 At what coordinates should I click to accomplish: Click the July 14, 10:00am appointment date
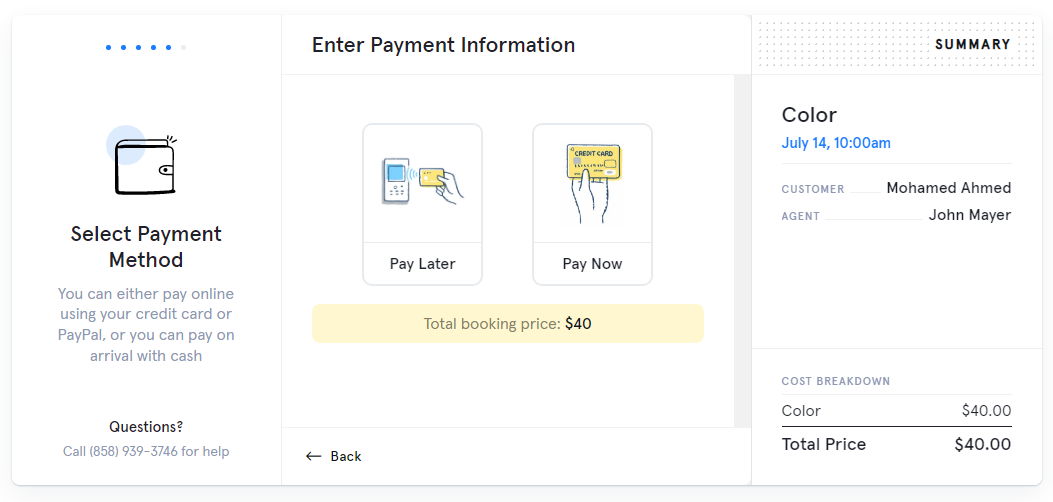coord(836,143)
